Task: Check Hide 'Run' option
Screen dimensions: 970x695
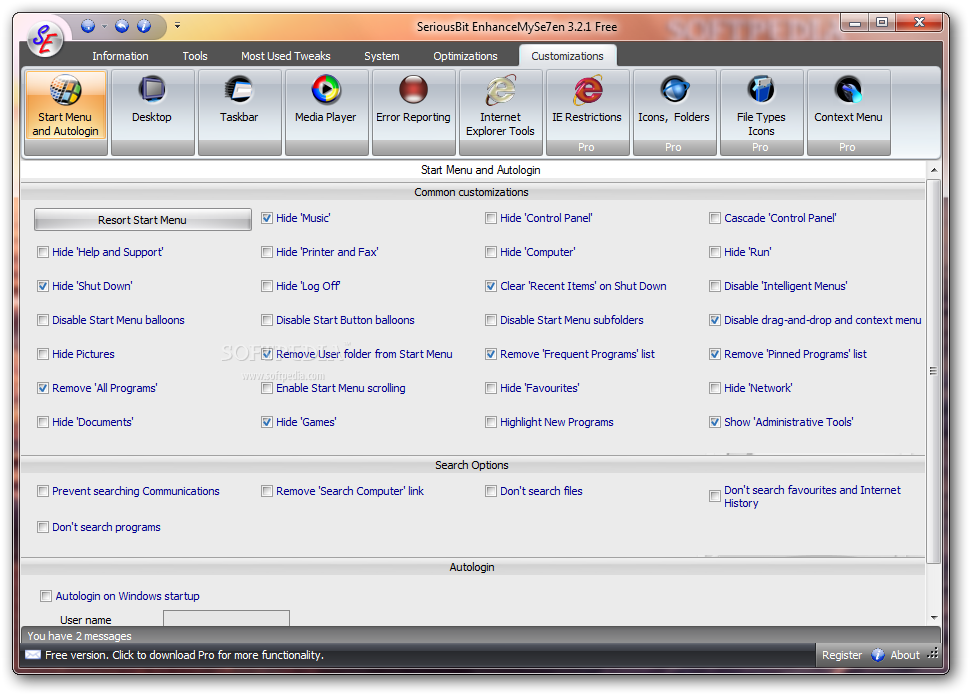Action: (x=715, y=252)
